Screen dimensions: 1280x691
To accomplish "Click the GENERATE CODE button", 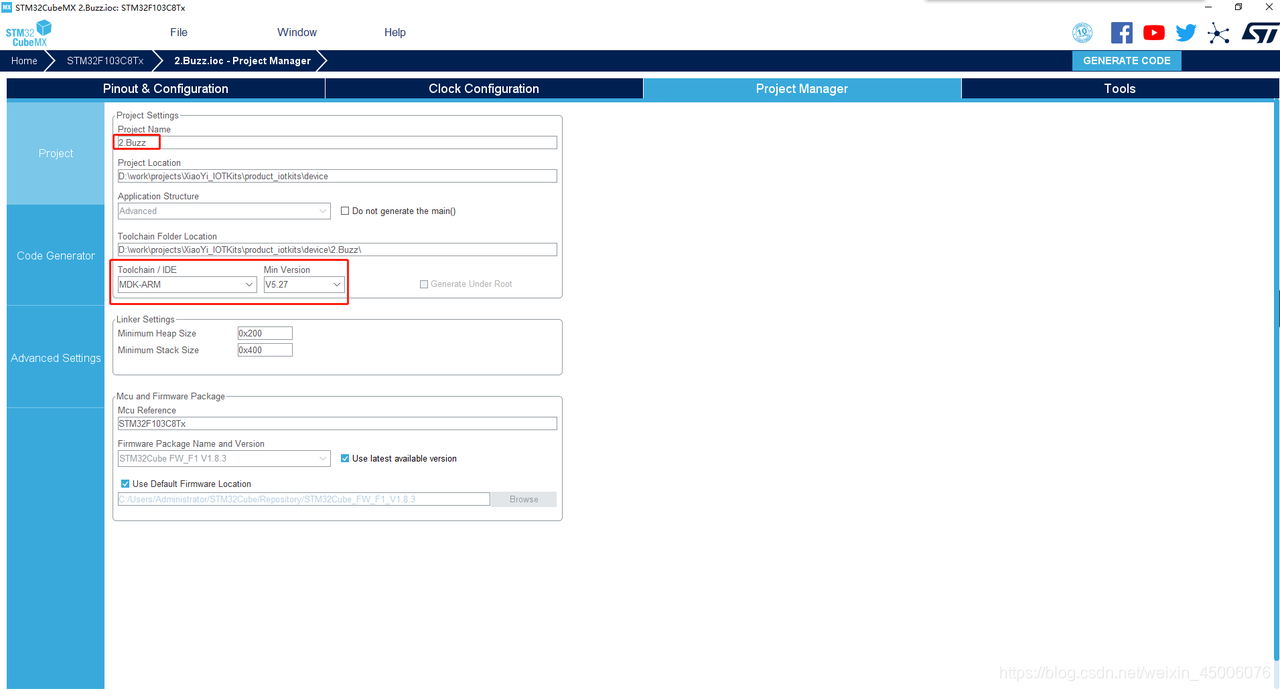I will 1127,61.
